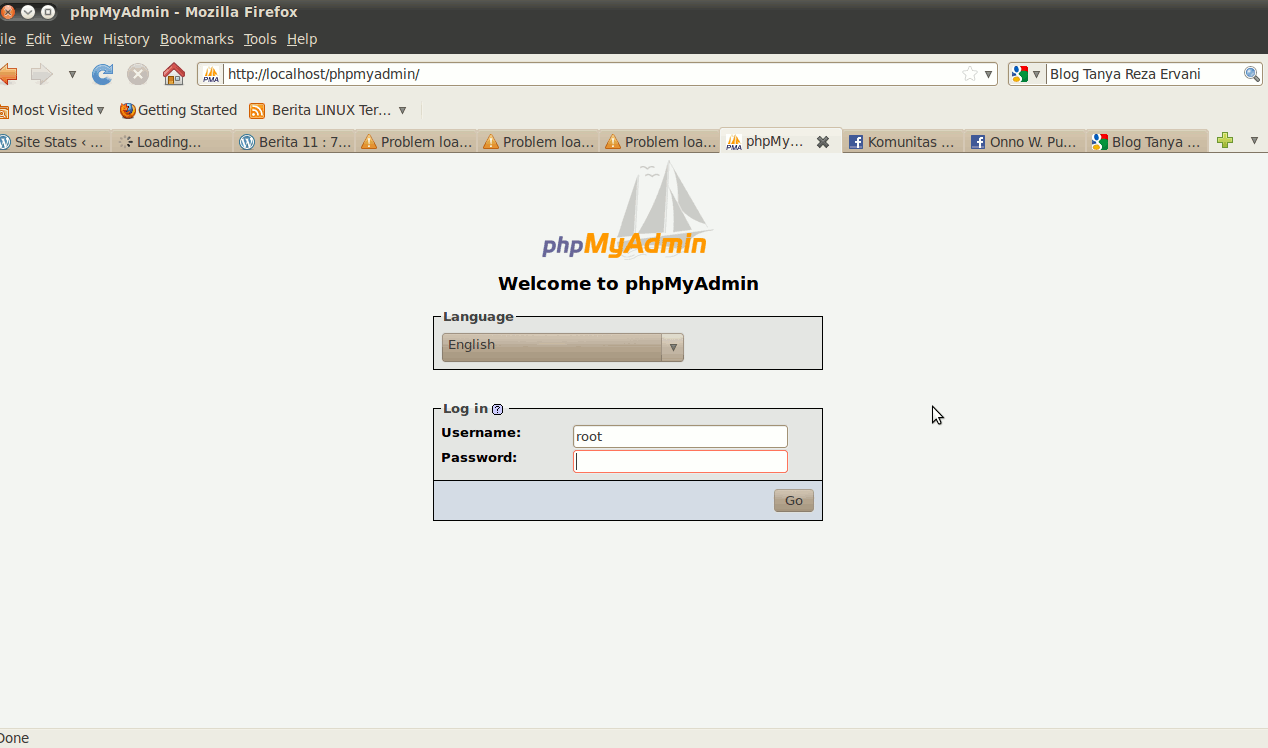Viewport: 1268px width, 748px height.
Task: Open the View menu
Action: tap(76, 39)
